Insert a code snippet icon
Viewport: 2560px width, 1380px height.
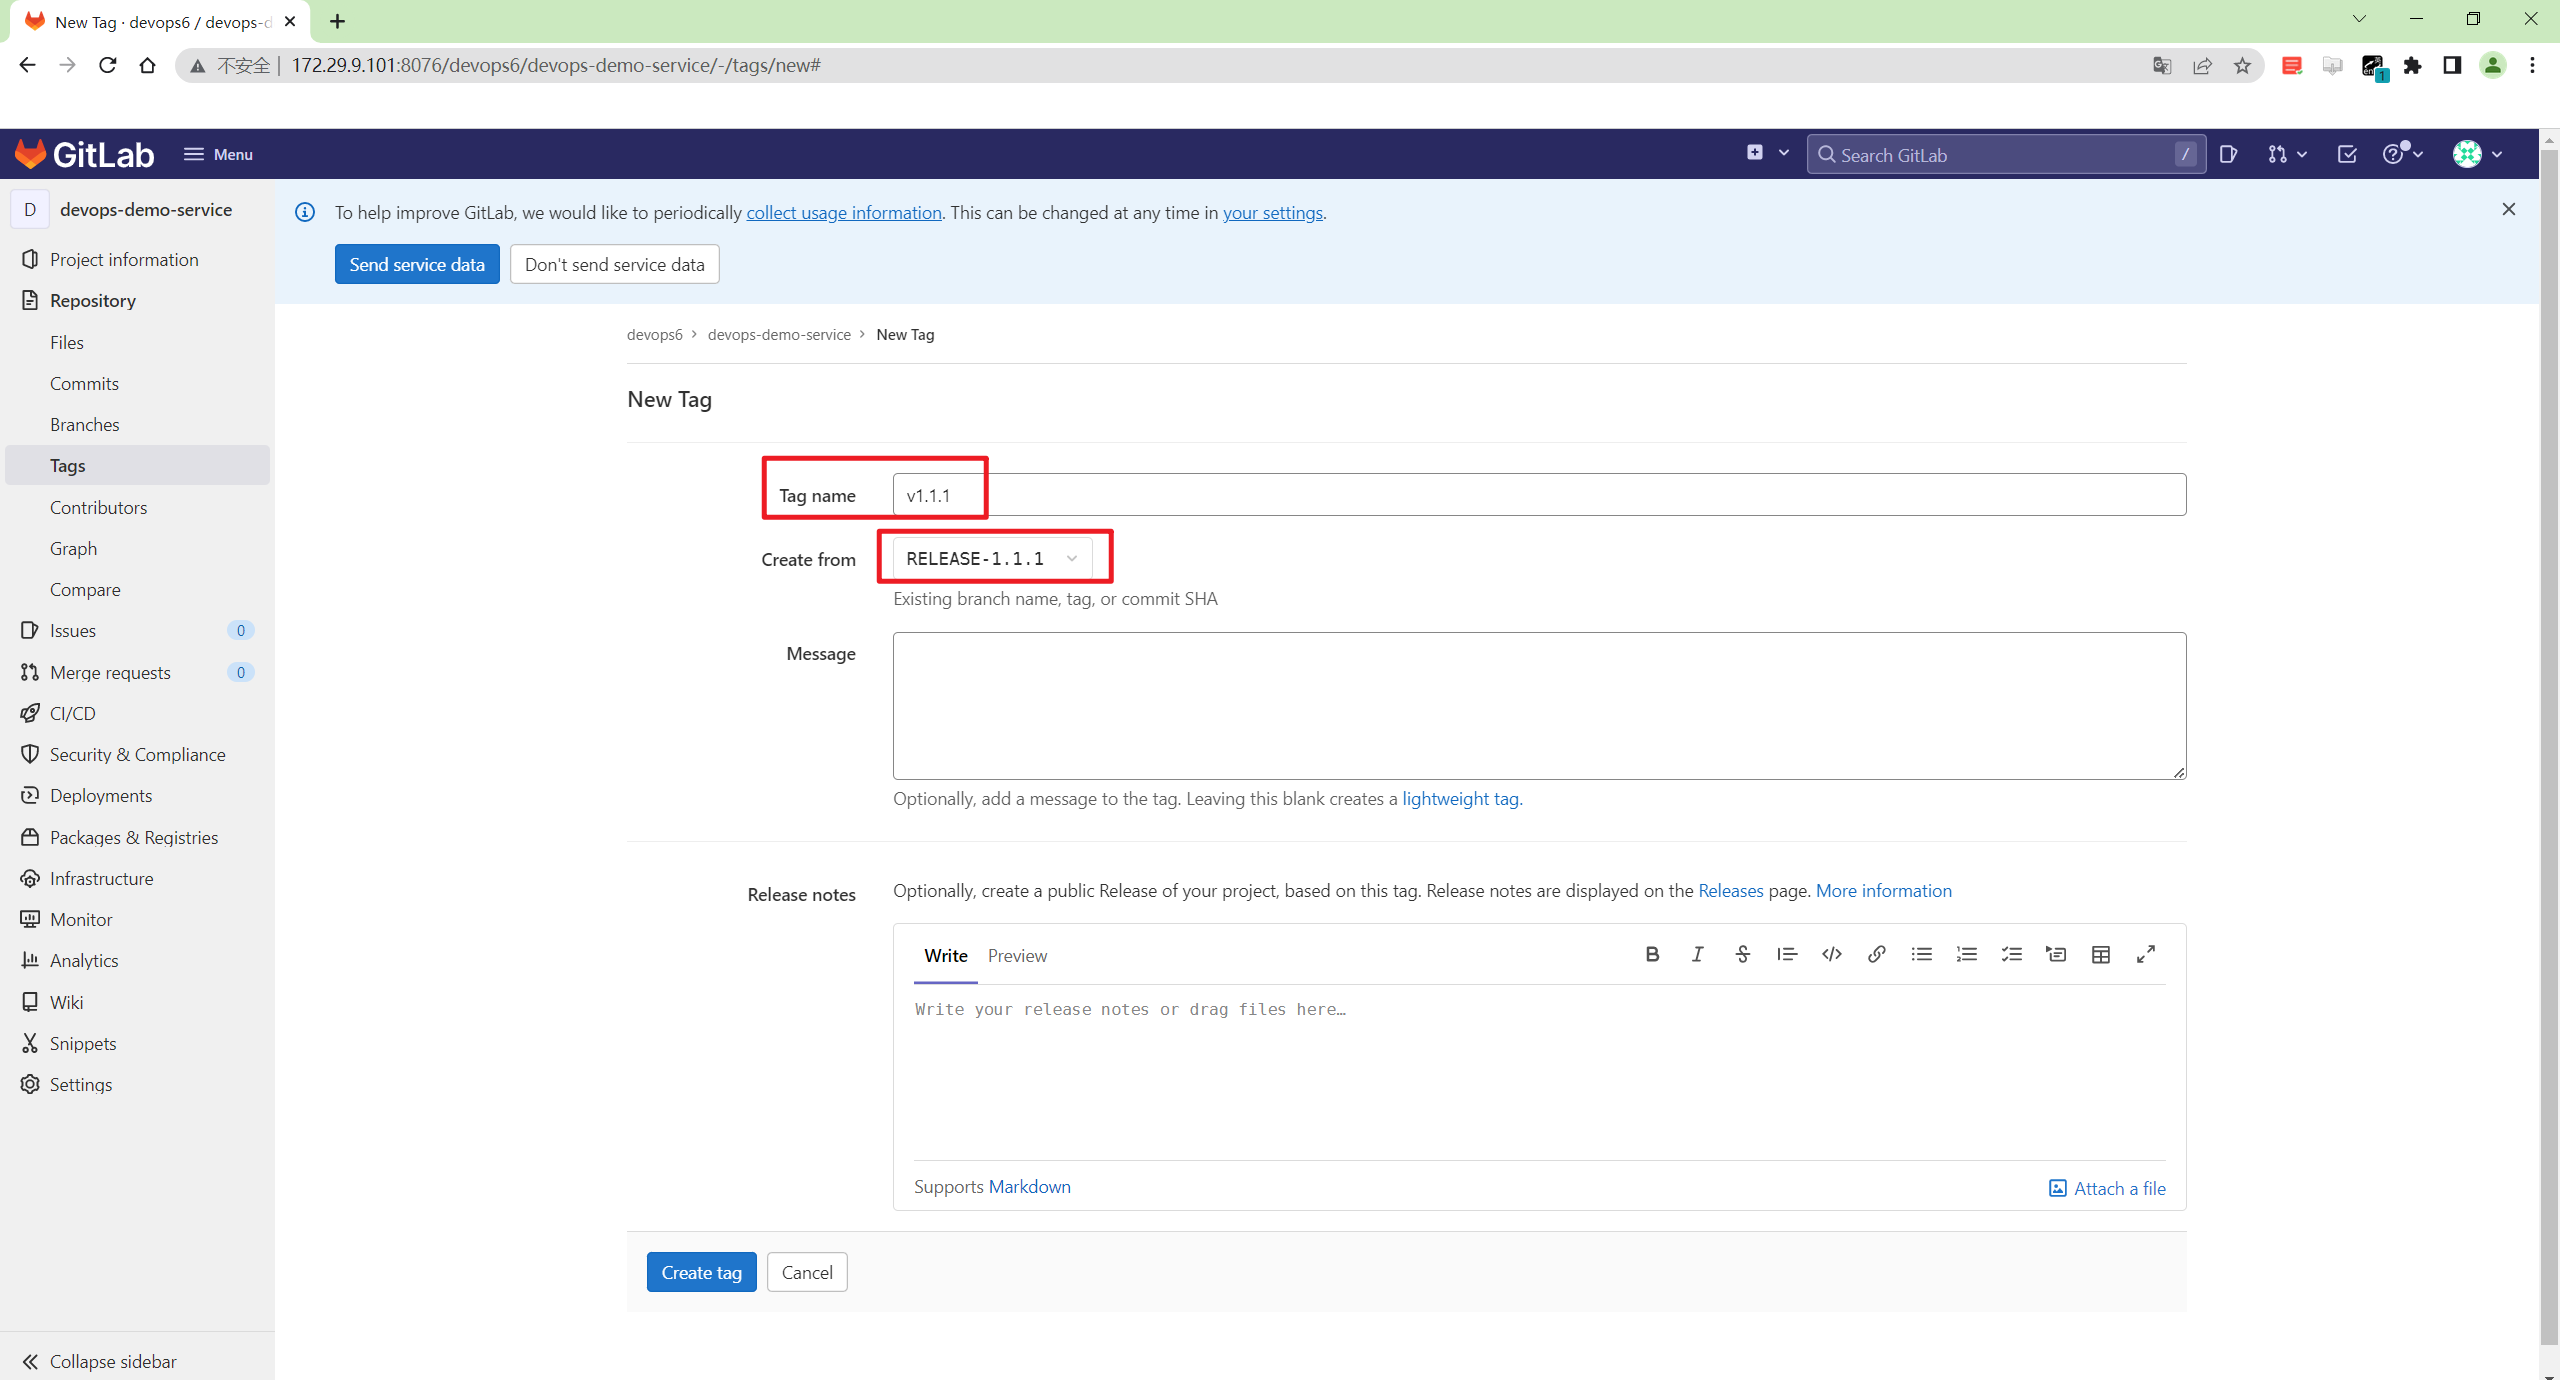click(1831, 954)
